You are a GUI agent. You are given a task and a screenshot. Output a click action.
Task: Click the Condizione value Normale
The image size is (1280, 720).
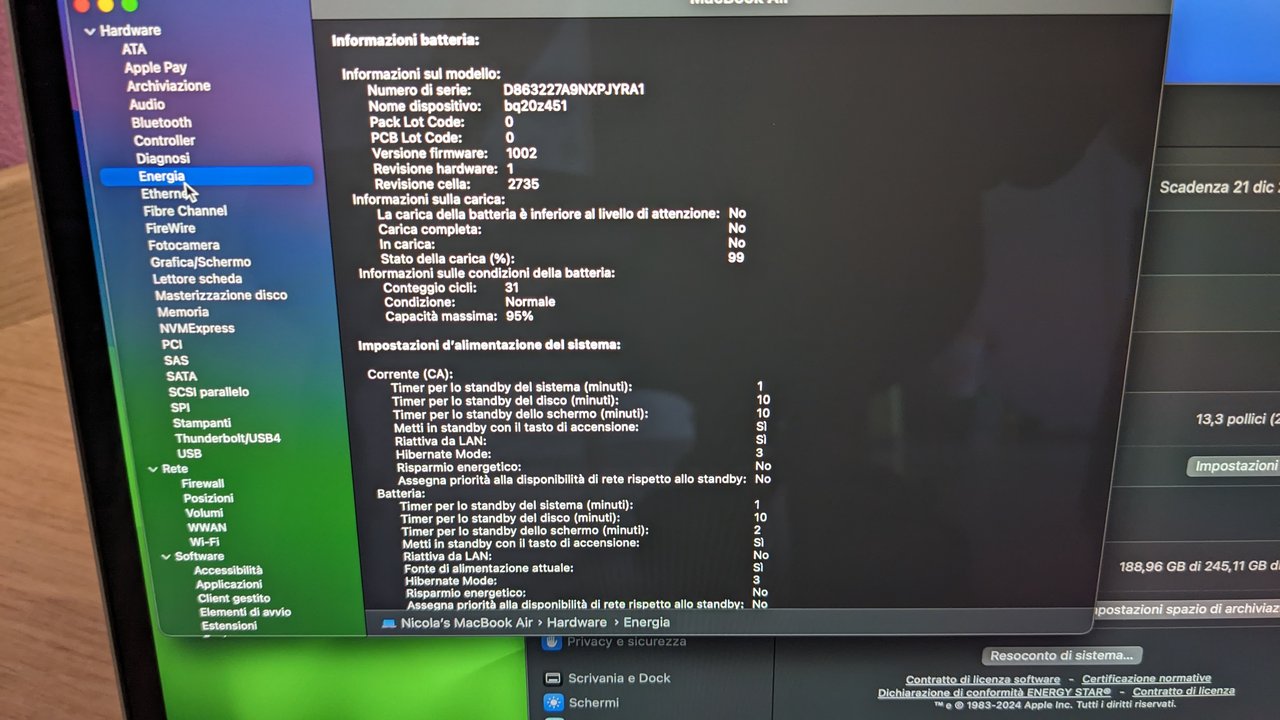(530, 302)
